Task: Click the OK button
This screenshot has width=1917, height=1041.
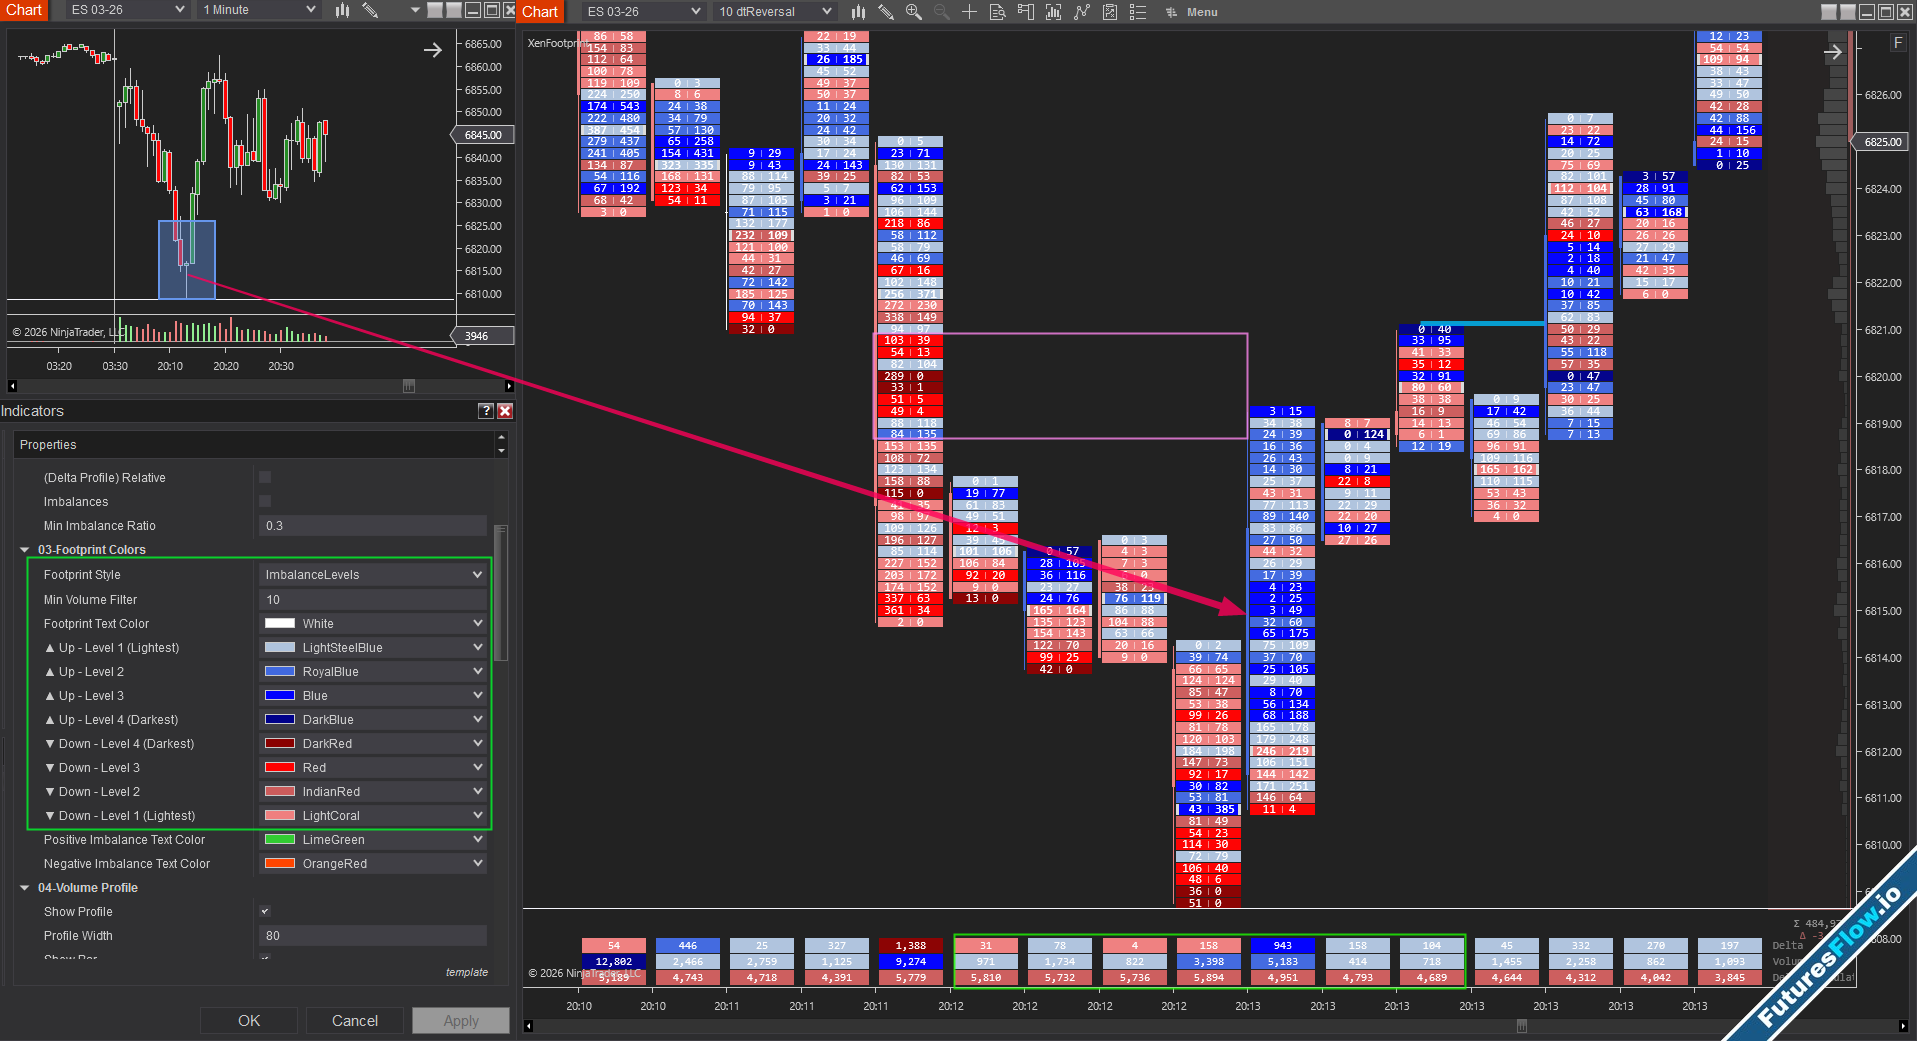Action: (249, 1021)
